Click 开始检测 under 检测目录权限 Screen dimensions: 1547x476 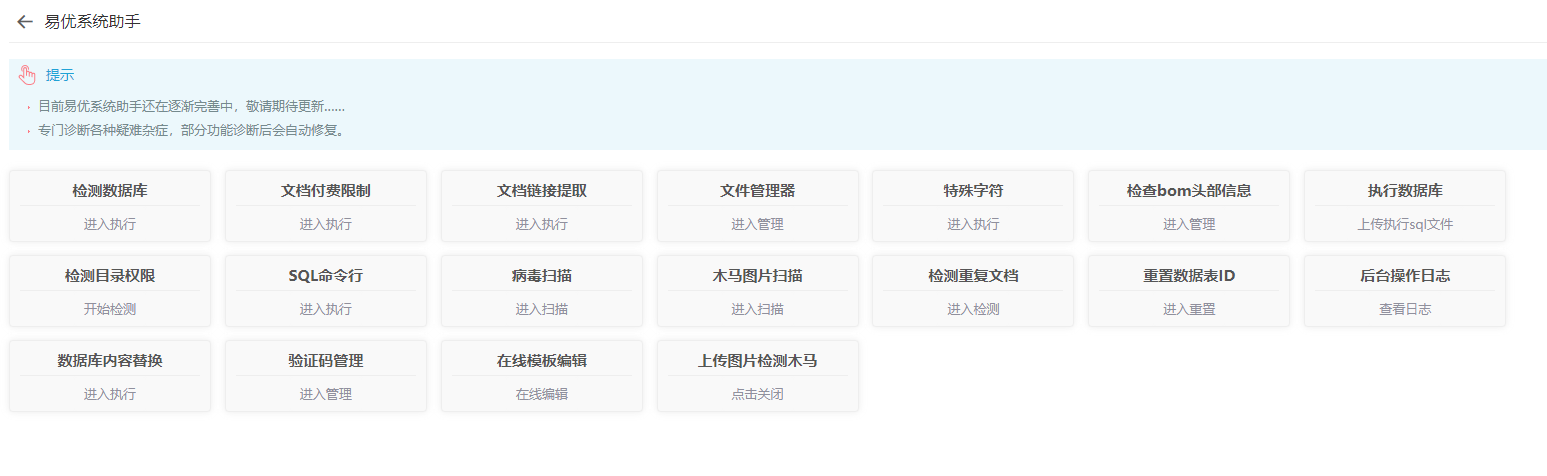[x=110, y=309]
